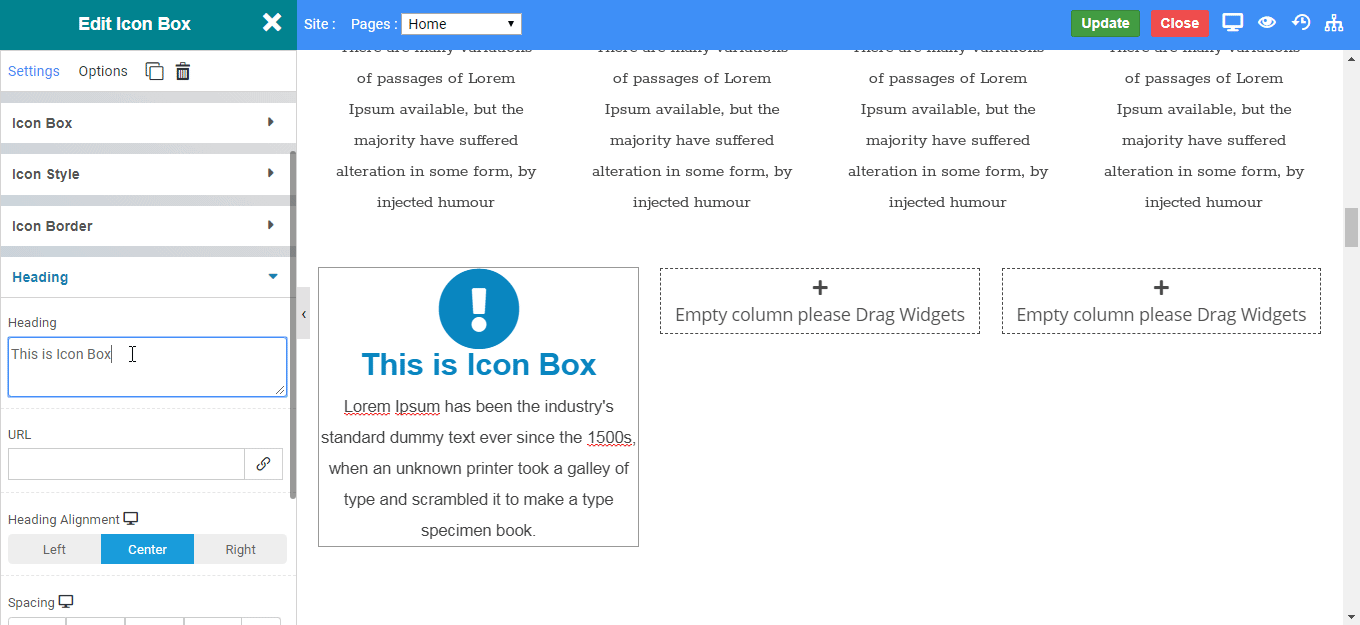Screen dimensions: 1360x625
Task: Click into the URL input field
Action: (x=126, y=464)
